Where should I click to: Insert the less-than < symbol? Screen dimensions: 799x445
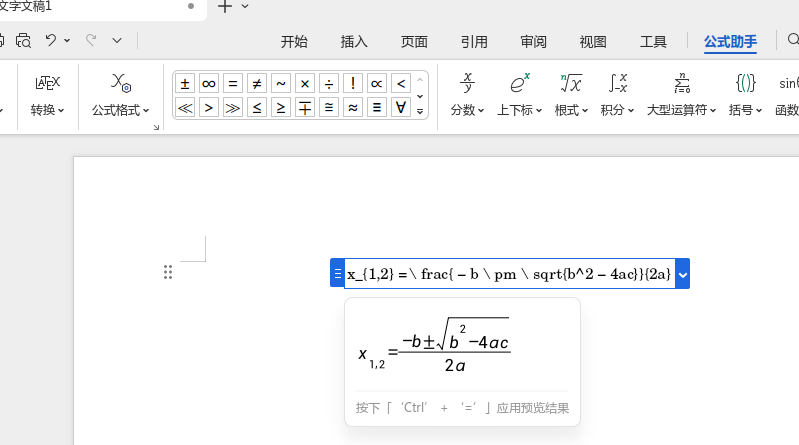[401, 84]
